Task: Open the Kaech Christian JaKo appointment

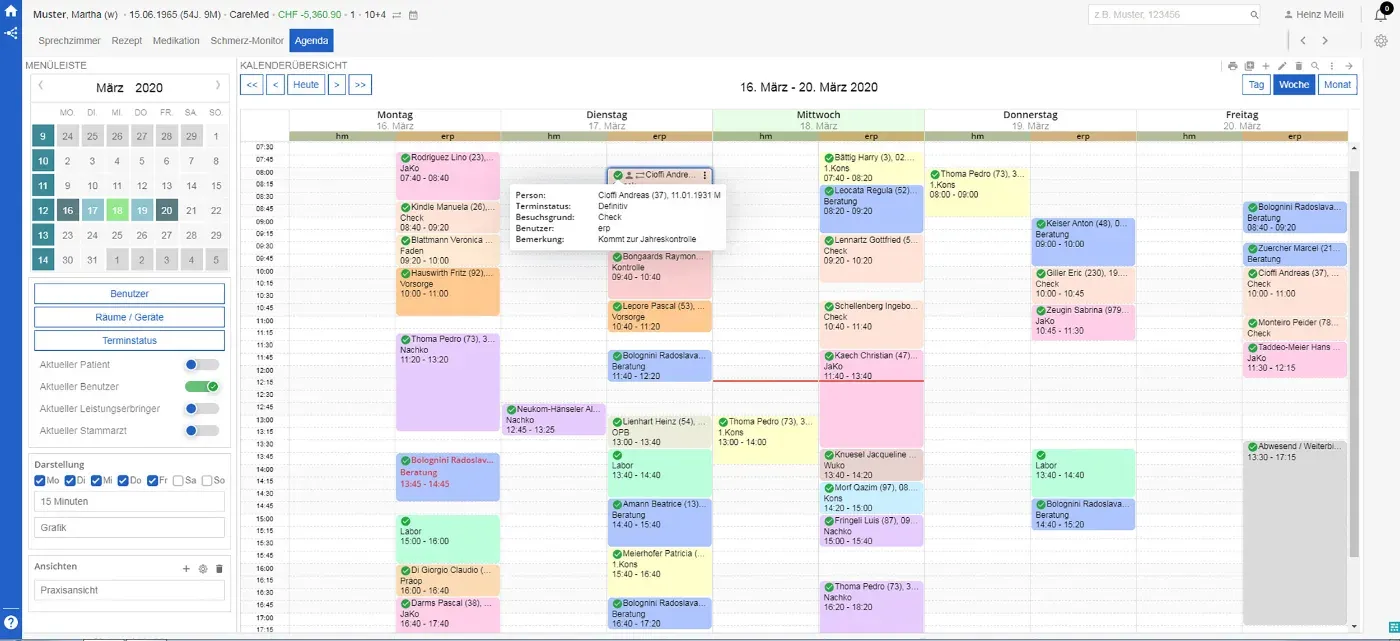Action: pos(871,399)
